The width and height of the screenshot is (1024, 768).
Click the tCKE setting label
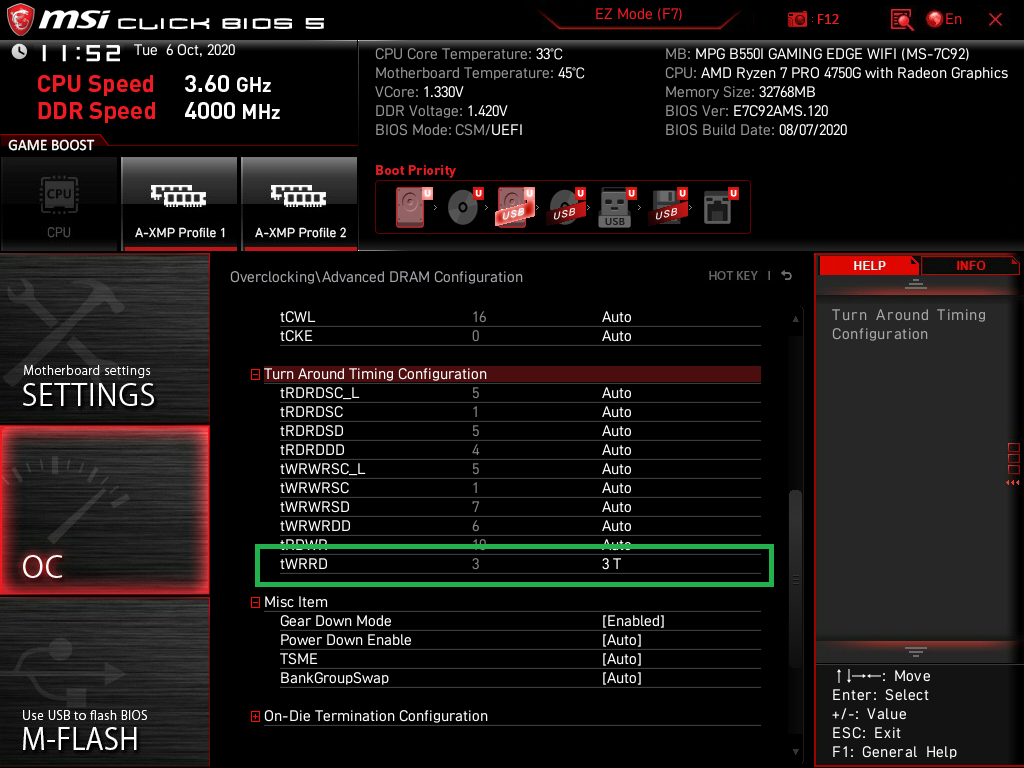(x=296, y=336)
